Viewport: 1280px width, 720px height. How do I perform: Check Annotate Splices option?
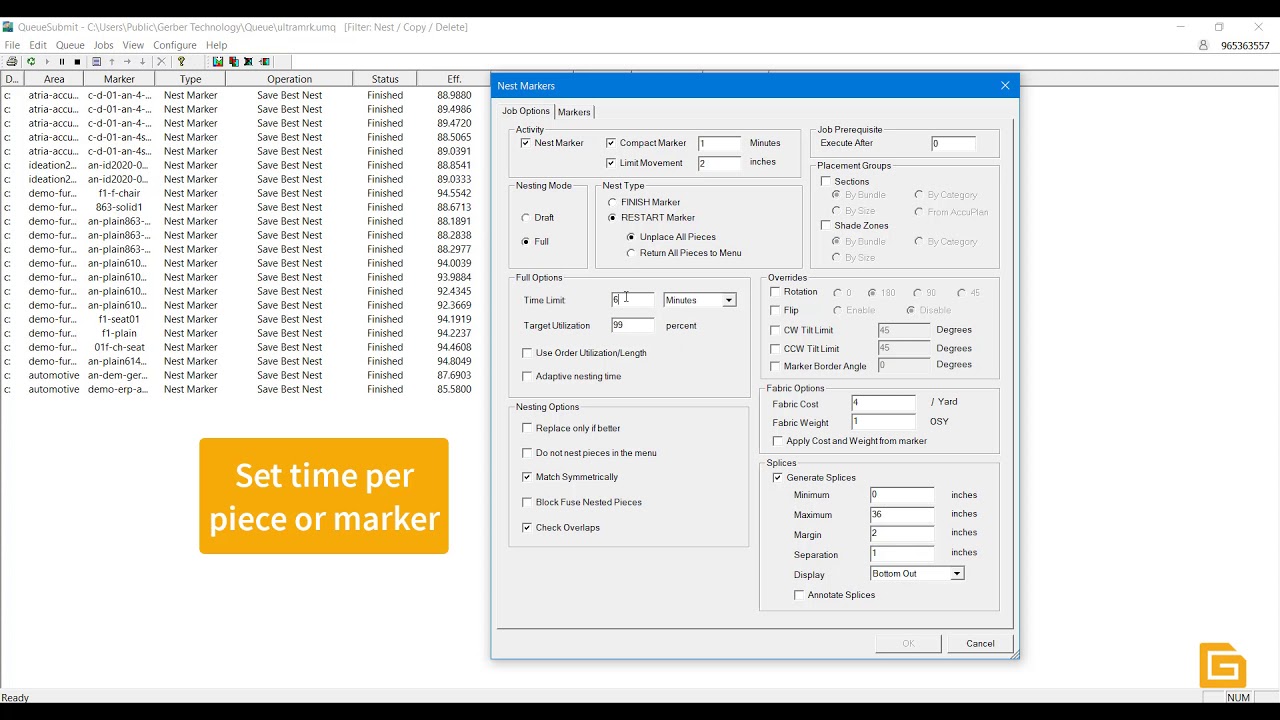point(799,595)
